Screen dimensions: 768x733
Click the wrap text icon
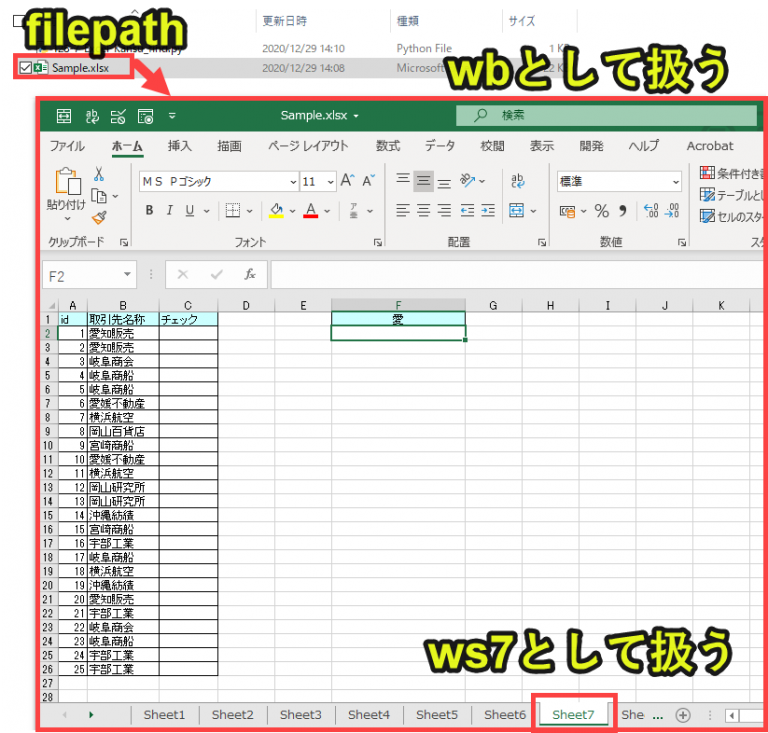coord(518,181)
